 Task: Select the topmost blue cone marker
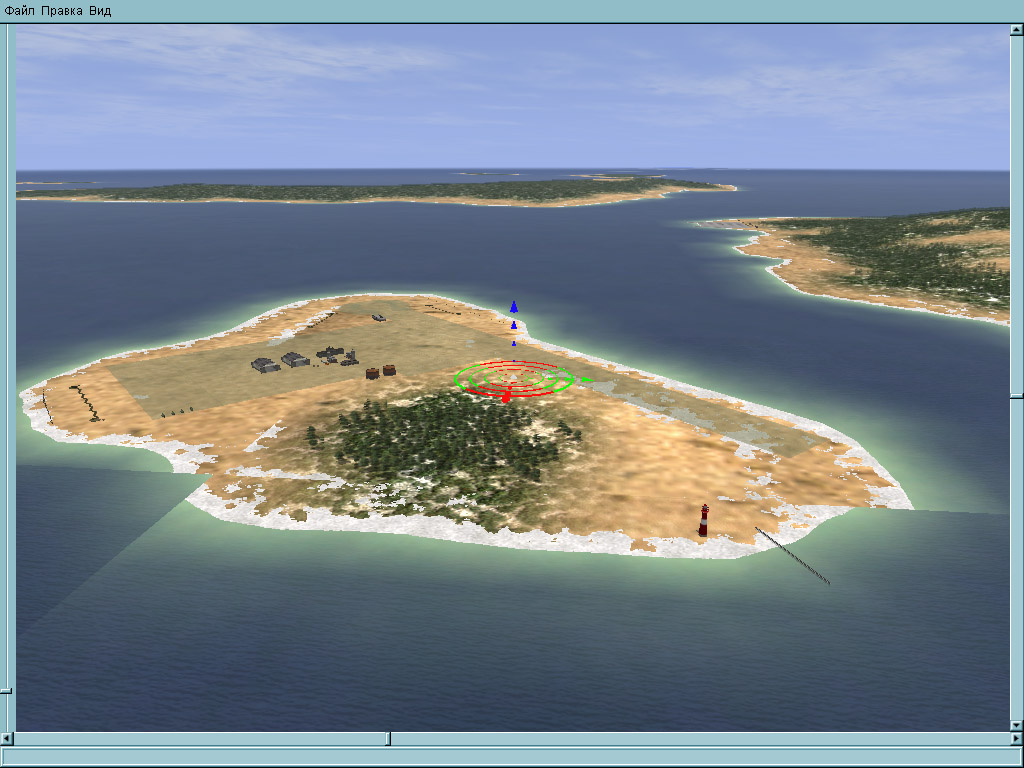(514, 307)
